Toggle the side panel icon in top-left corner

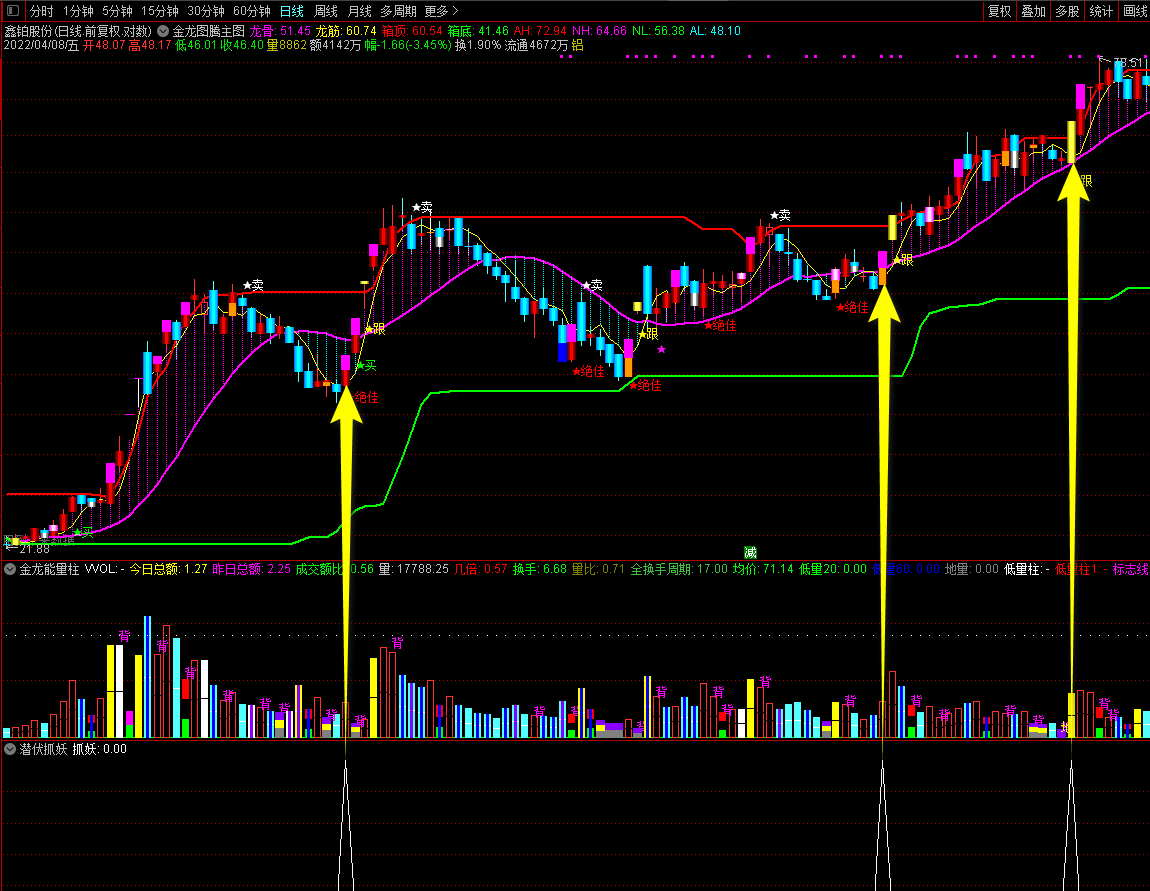[x=12, y=10]
